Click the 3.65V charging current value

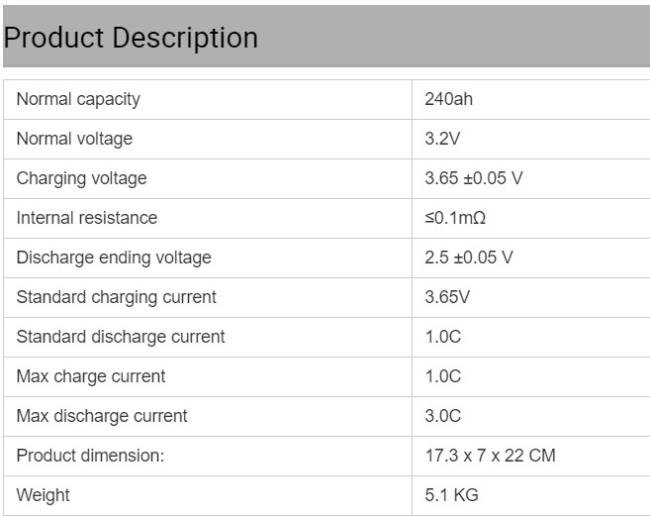click(447, 297)
